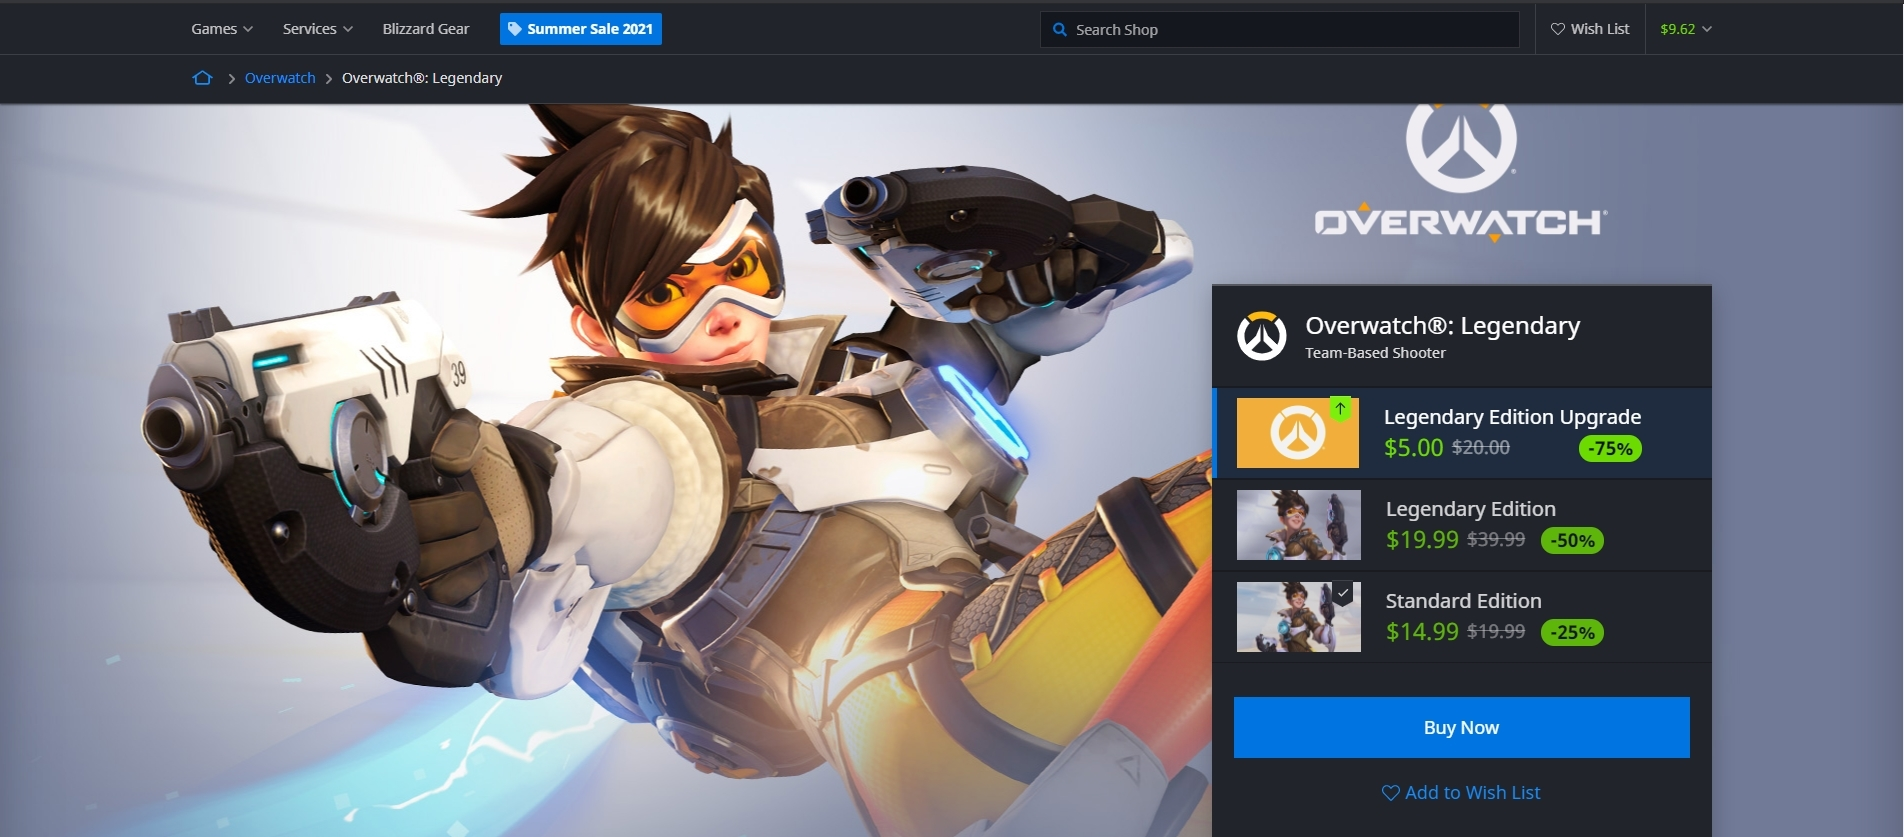Click green upgrade arrow badge on orange thumbnail
1904x837 pixels.
coord(1340,409)
